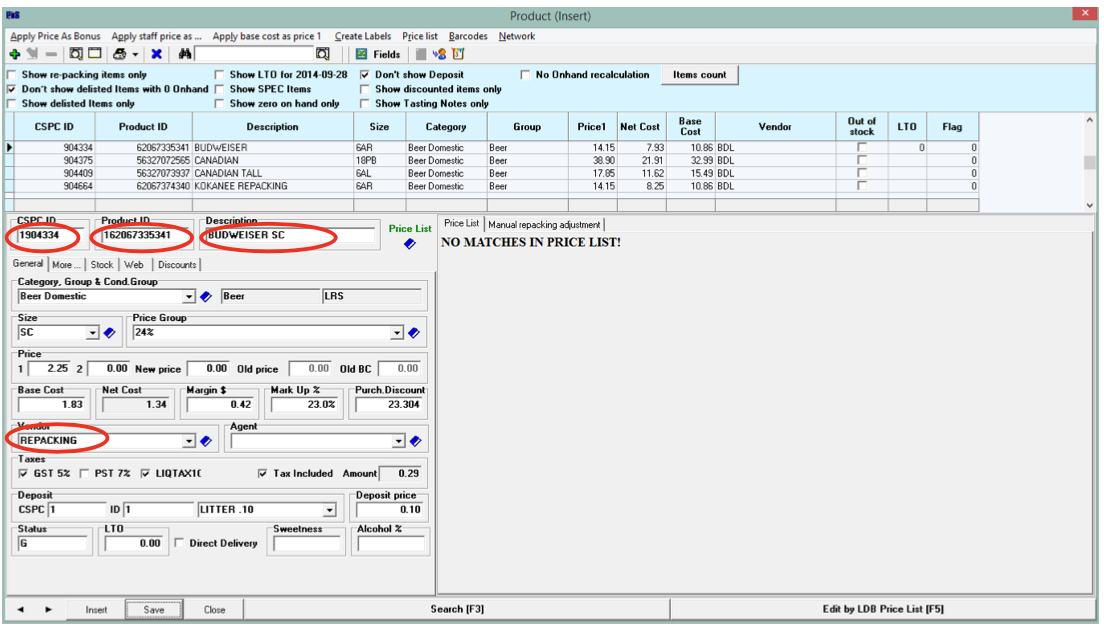Click blue lookup icon beside Size SC

pyautogui.click(x=109, y=333)
